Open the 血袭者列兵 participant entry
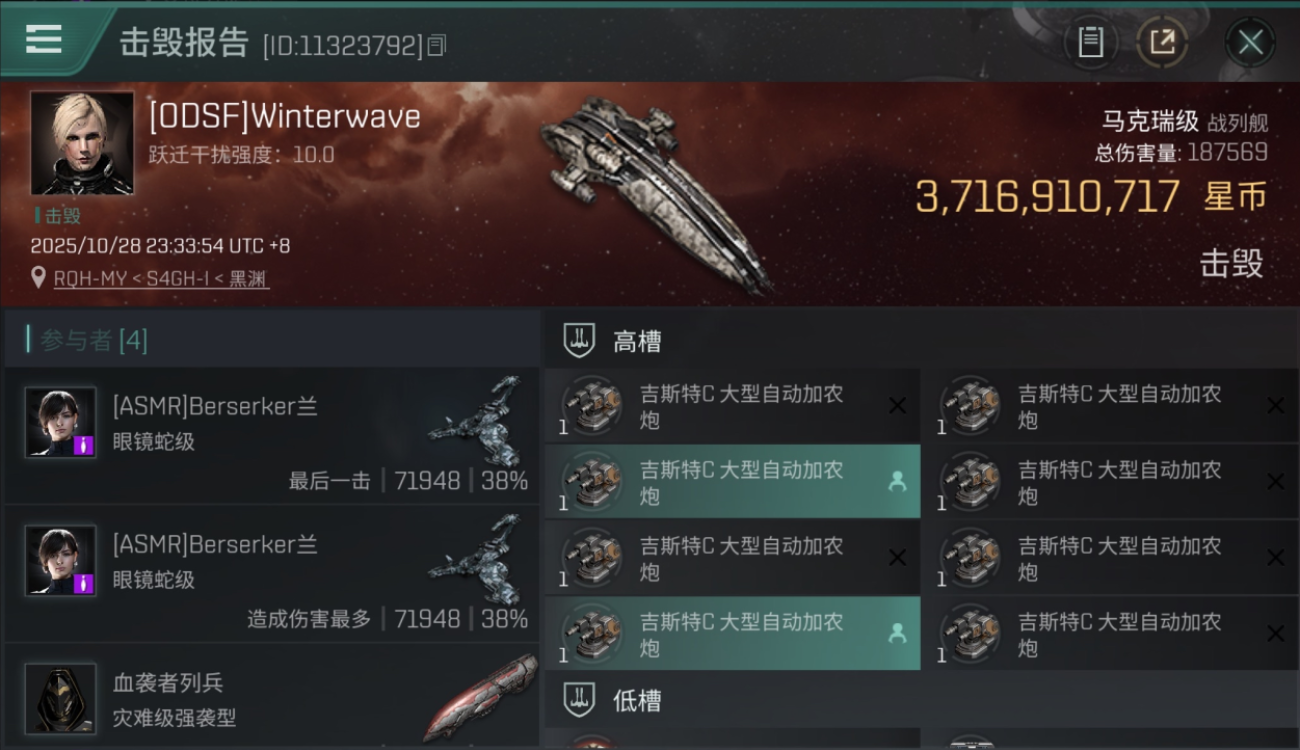This screenshot has height=750, width=1300. 272,697
